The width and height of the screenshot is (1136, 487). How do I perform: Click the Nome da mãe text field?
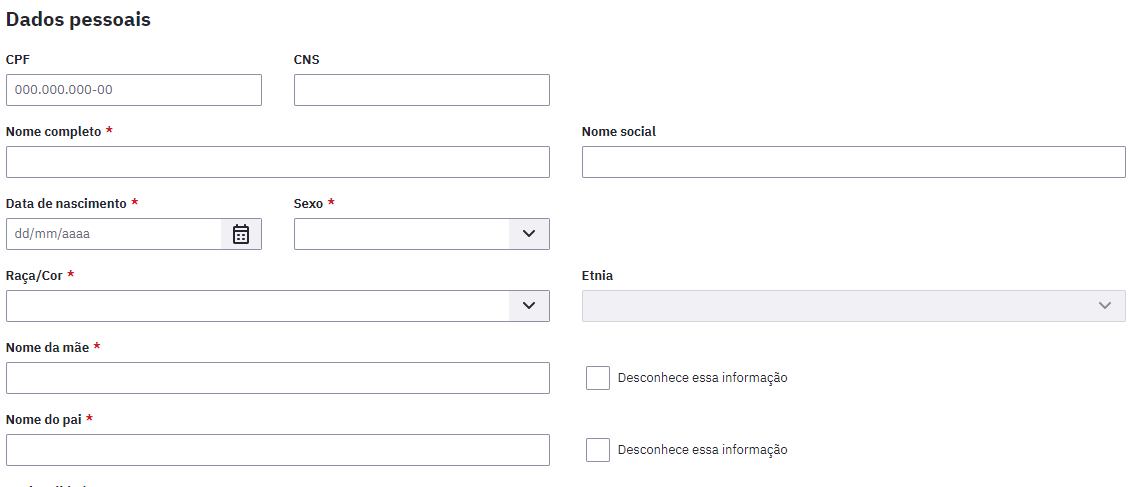277,378
